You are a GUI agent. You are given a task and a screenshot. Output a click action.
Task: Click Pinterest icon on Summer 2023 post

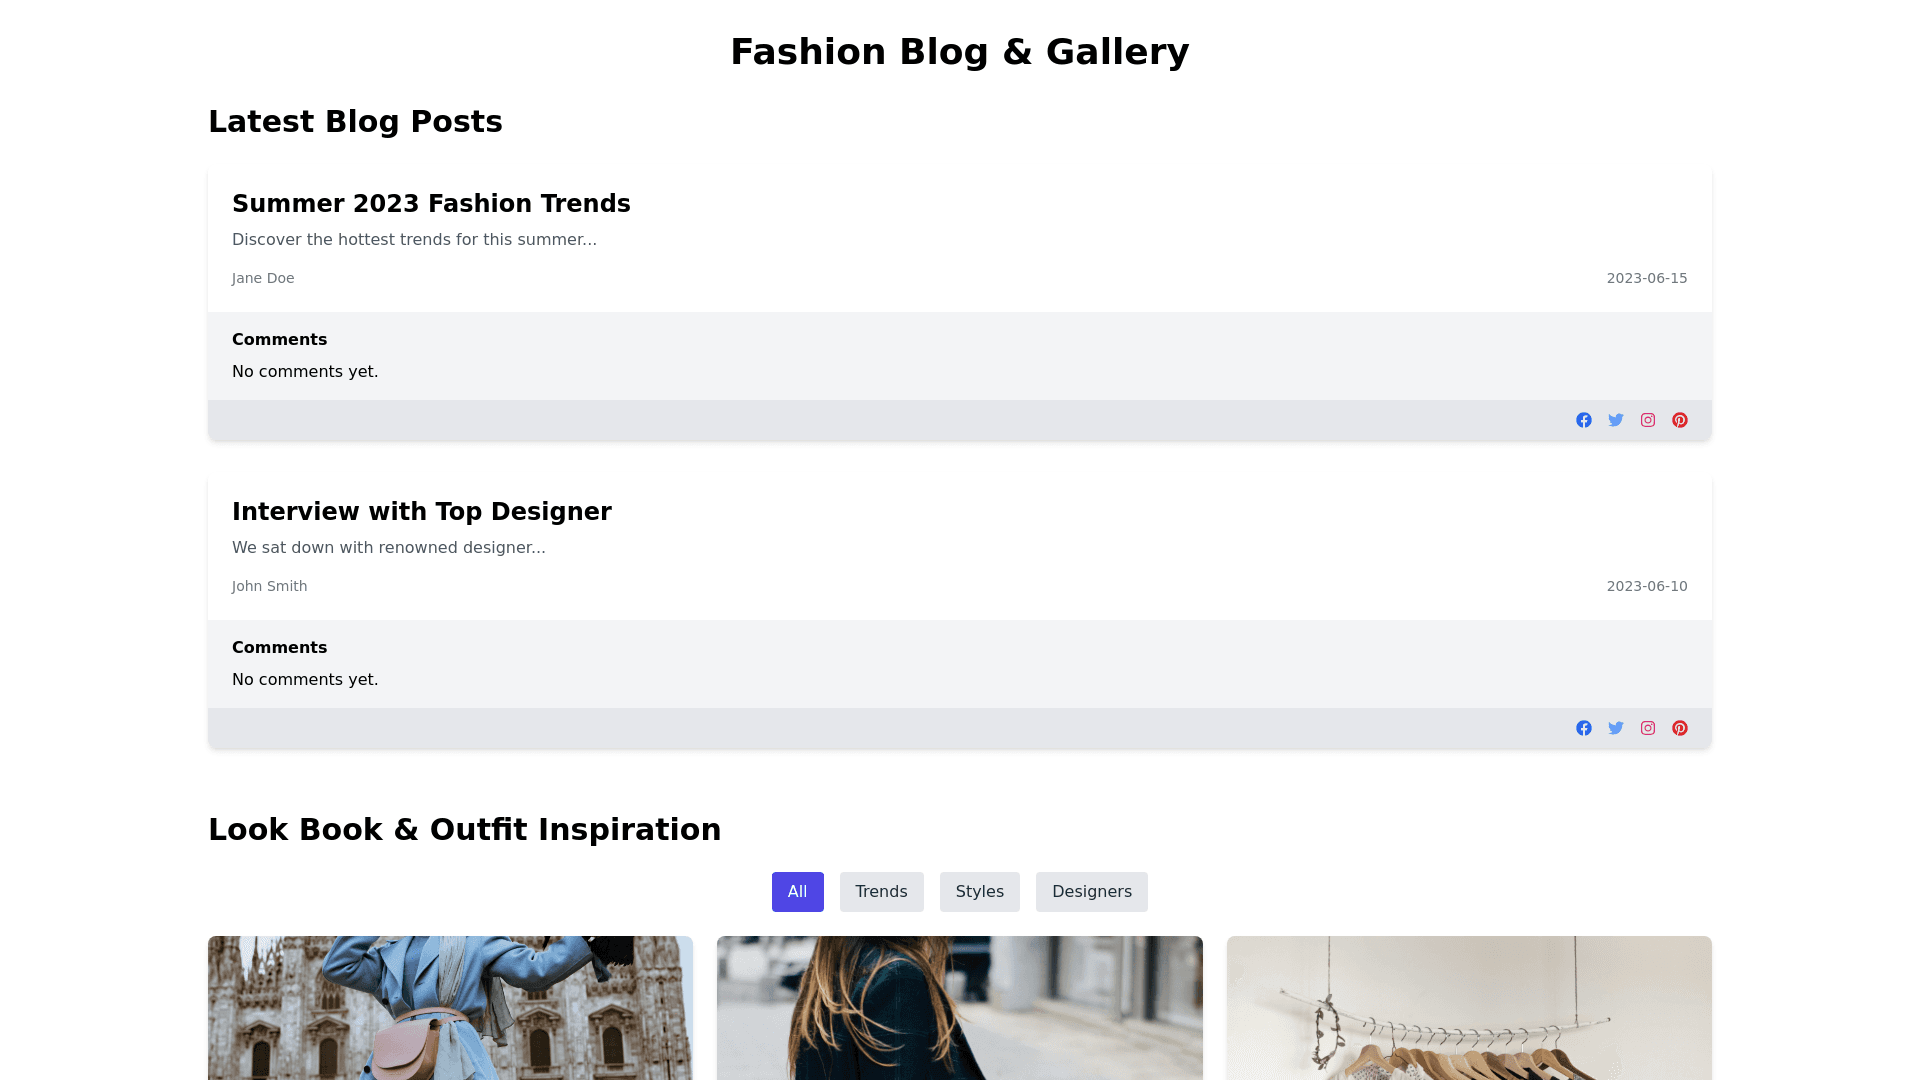click(x=1680, y=420)
